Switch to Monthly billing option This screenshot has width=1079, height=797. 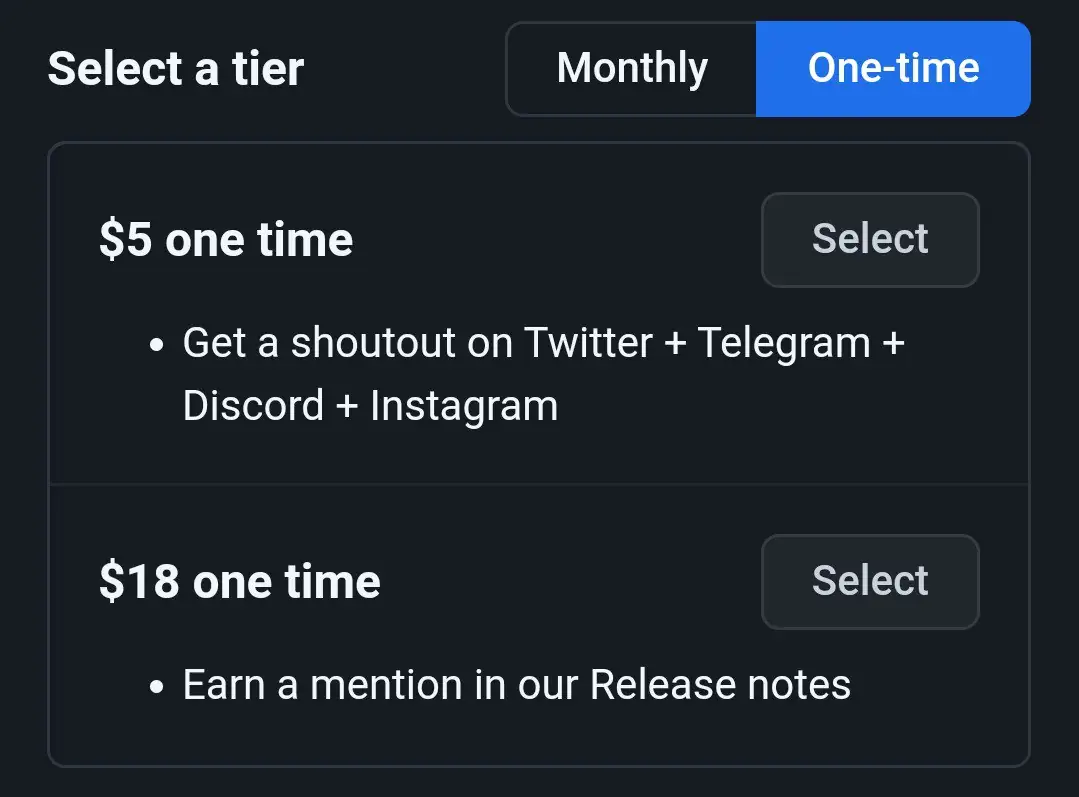(x=631, y=69)
